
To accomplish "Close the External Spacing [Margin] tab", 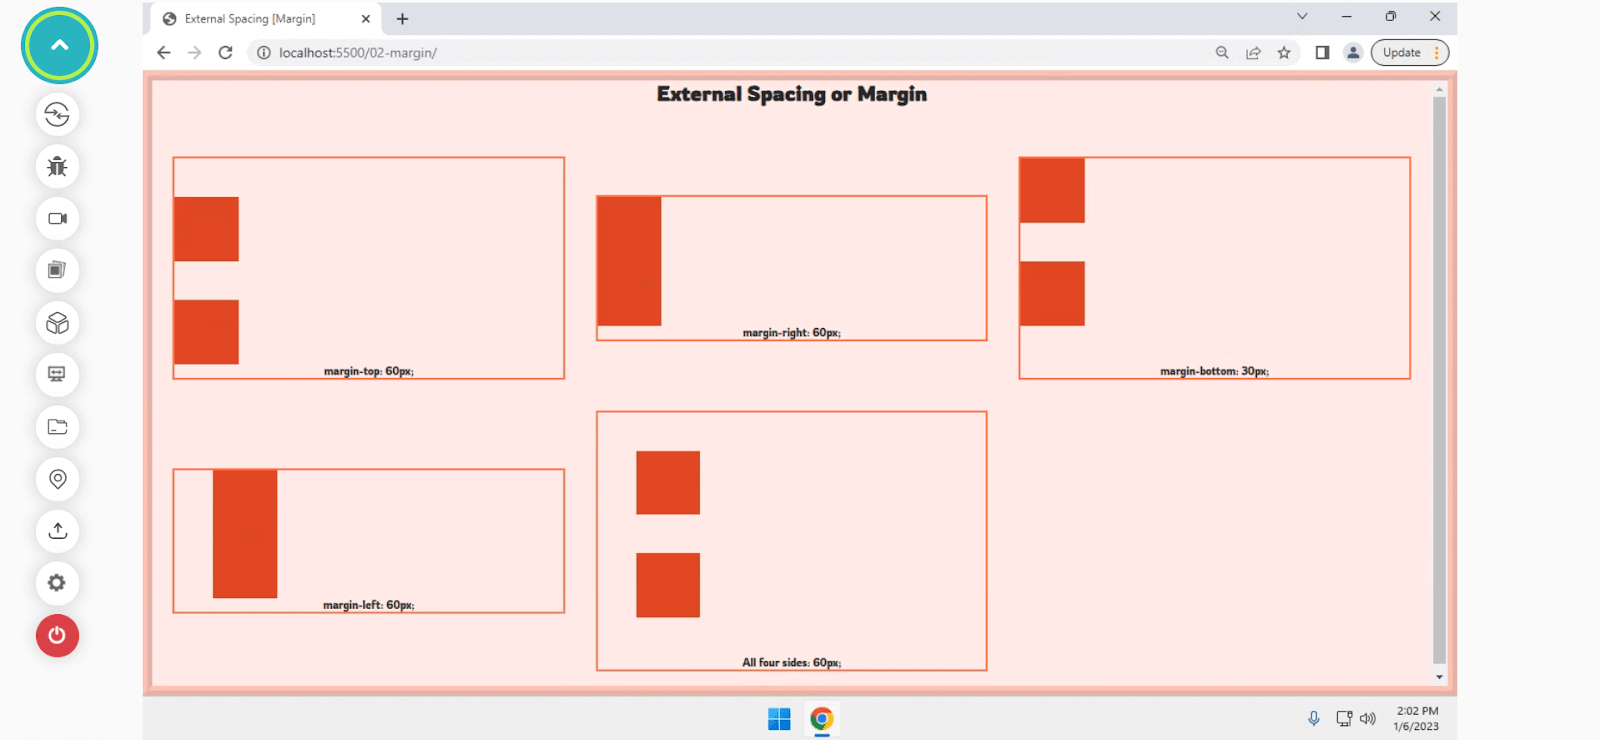I will pyautogui.click(x=365, y=19).
